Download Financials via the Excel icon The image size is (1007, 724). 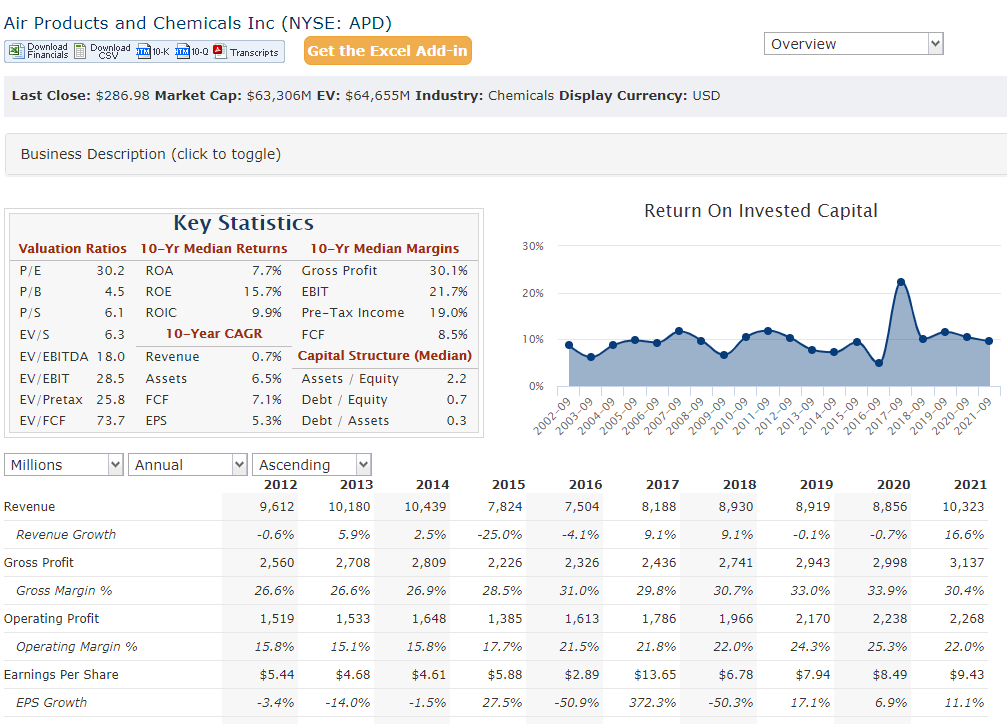click(17, 51)
